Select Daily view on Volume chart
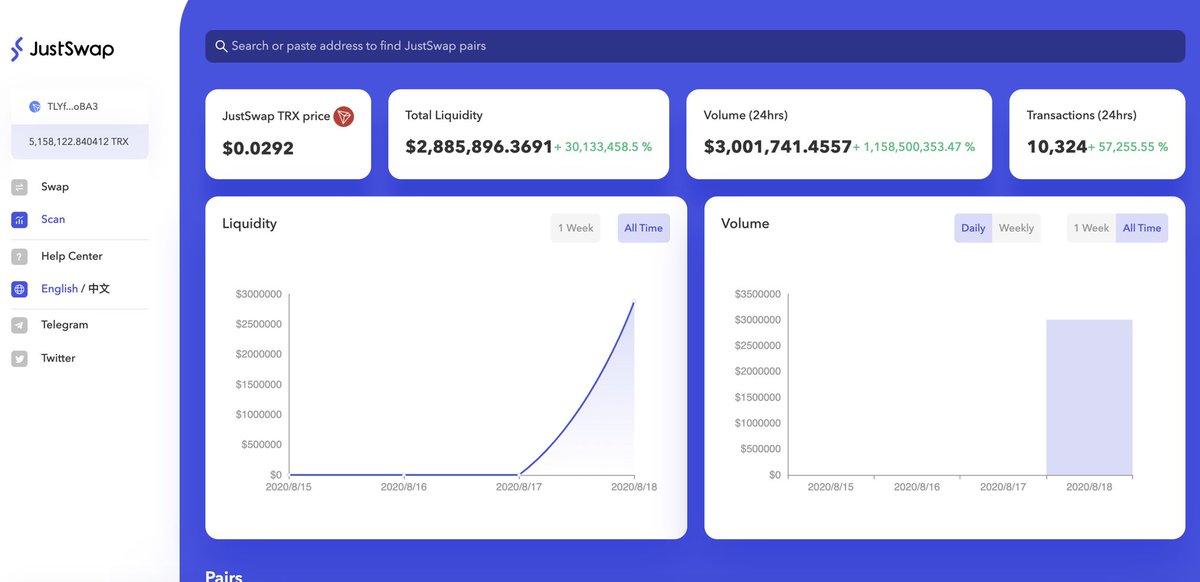This screenshot has height=582, width=1200. click(973, 228)
